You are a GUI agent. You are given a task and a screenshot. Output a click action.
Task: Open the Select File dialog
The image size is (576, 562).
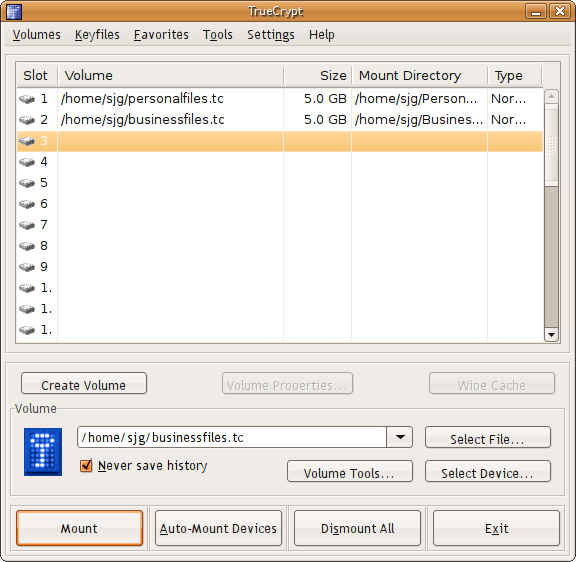pos(488,437)
